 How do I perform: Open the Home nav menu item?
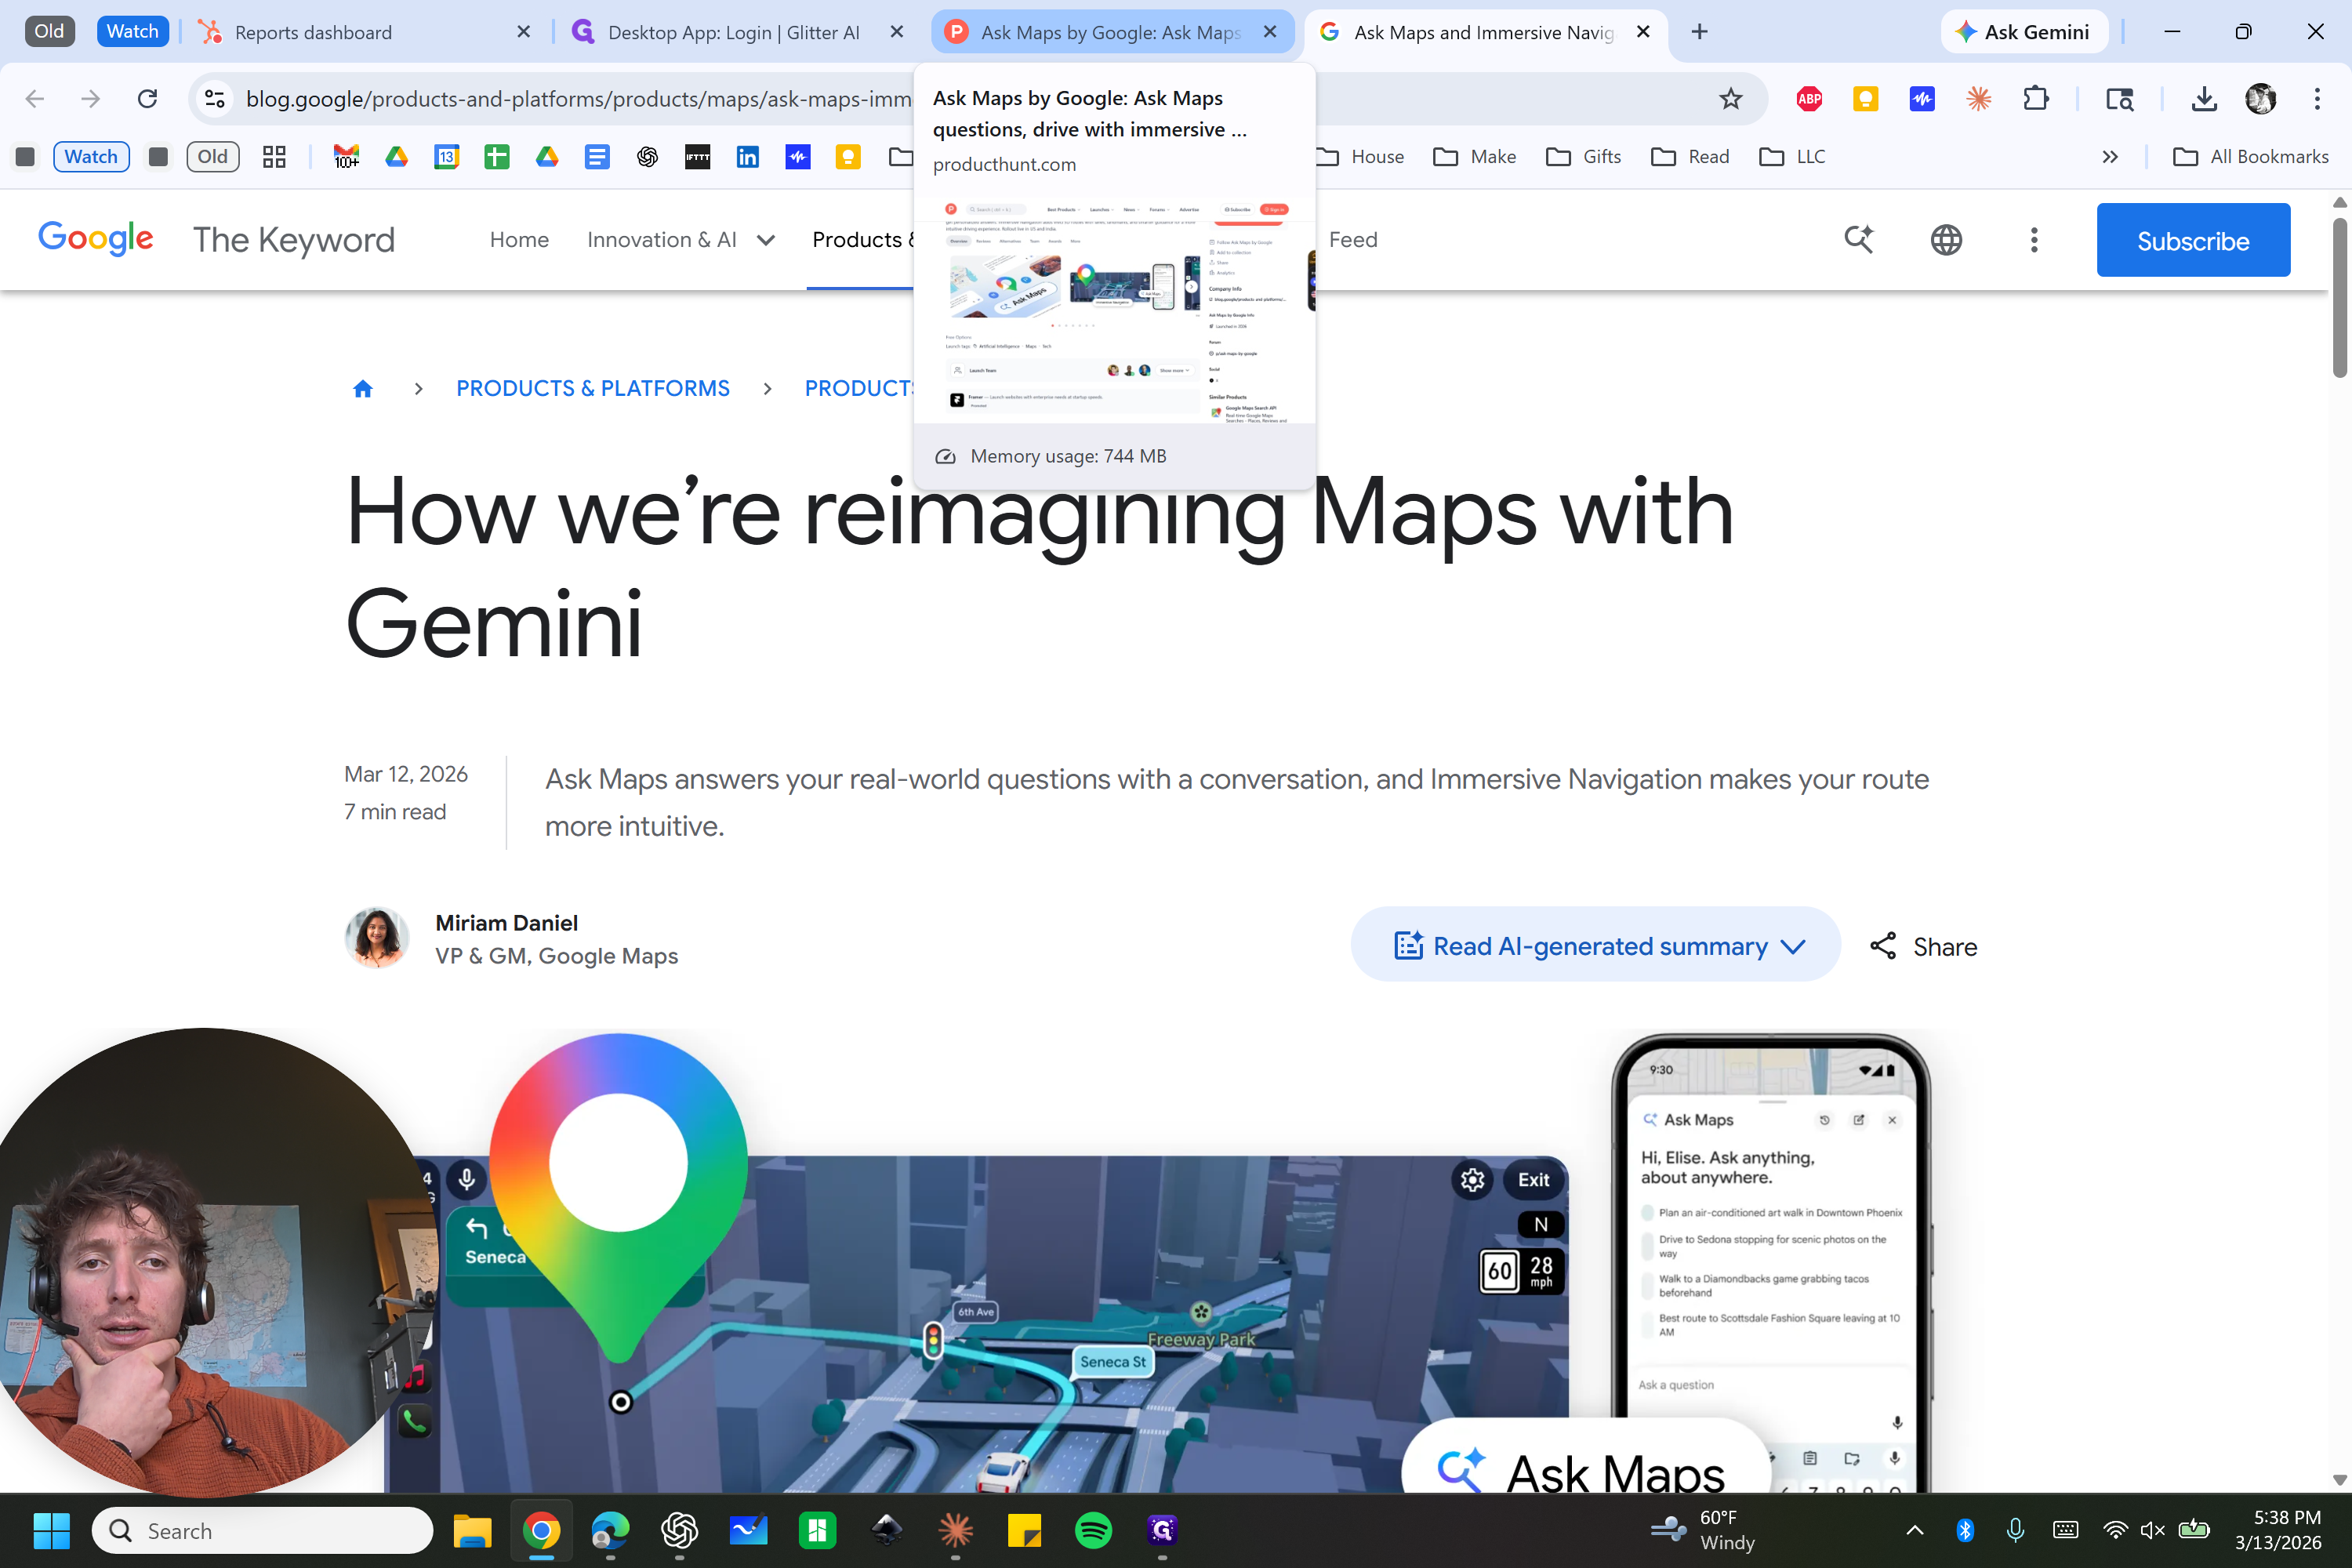[x=519, y=240]
